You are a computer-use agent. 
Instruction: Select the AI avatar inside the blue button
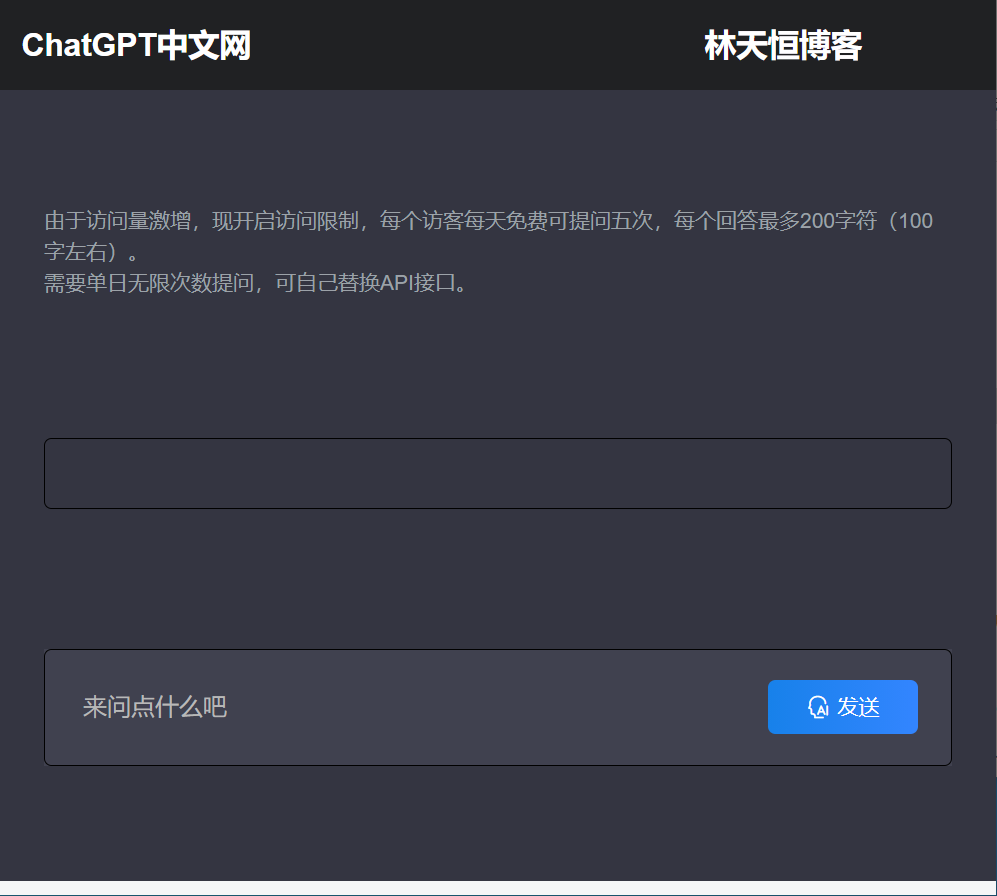point(817,707)
